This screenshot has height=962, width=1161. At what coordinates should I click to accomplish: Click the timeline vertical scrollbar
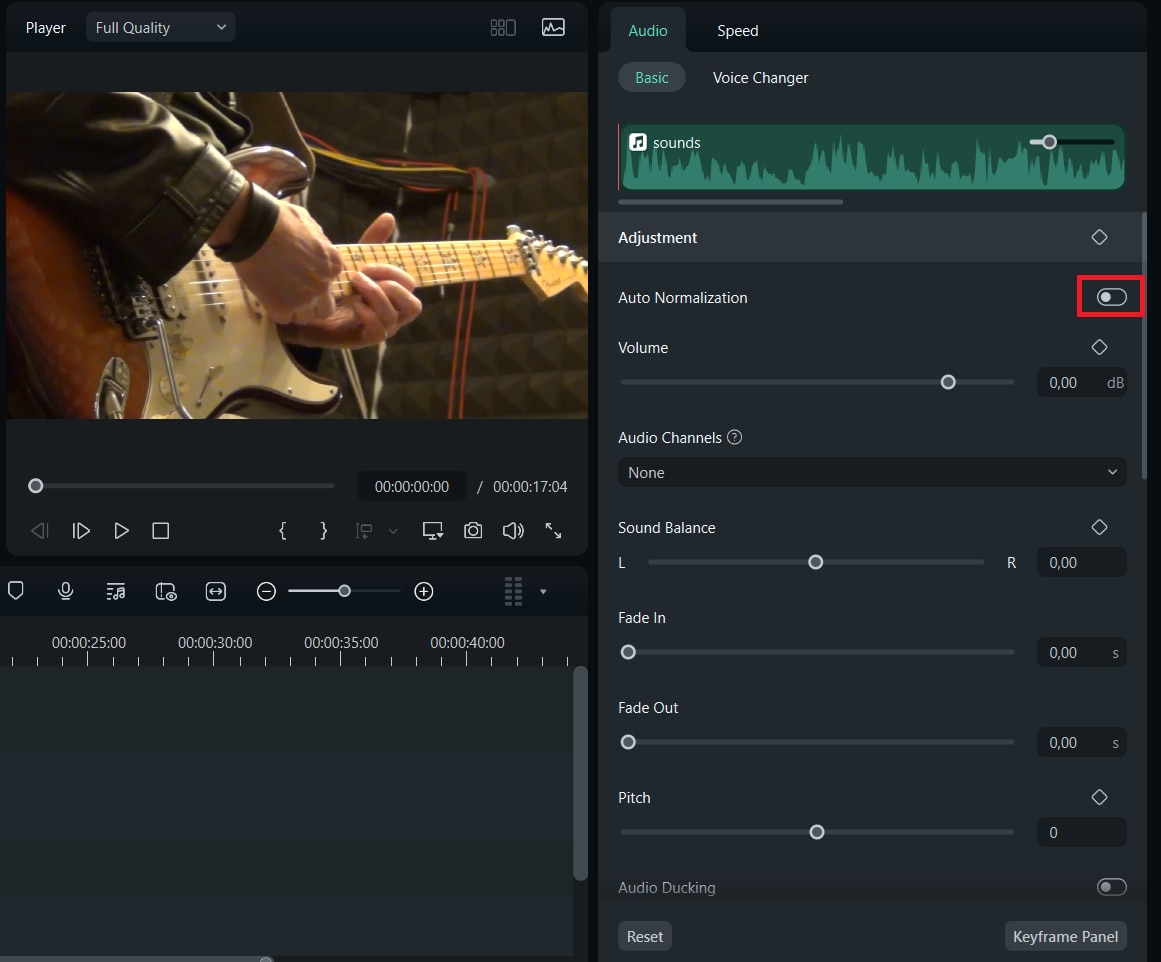click(x=580, y=772)
